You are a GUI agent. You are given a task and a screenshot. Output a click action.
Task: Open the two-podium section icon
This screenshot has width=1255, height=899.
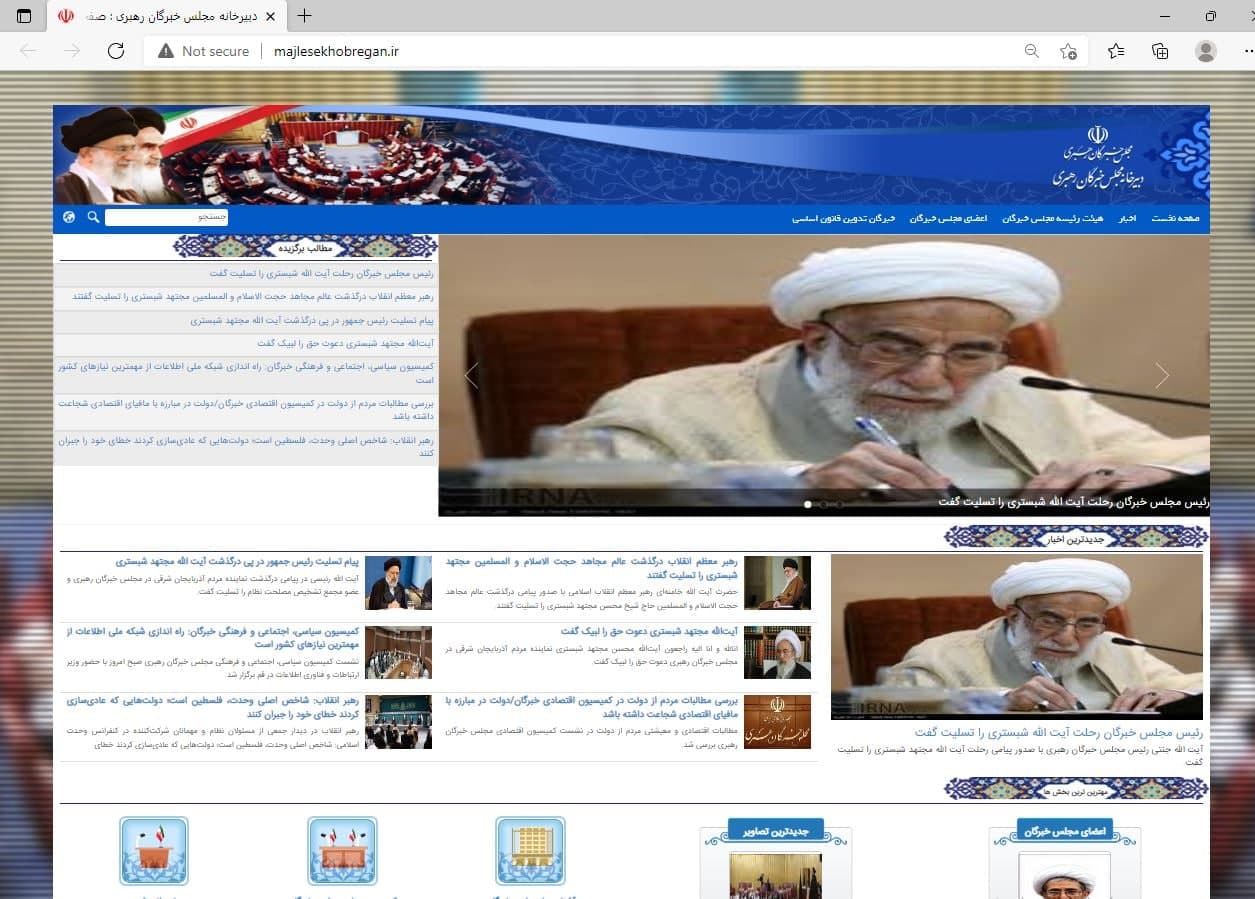point(342,851)
